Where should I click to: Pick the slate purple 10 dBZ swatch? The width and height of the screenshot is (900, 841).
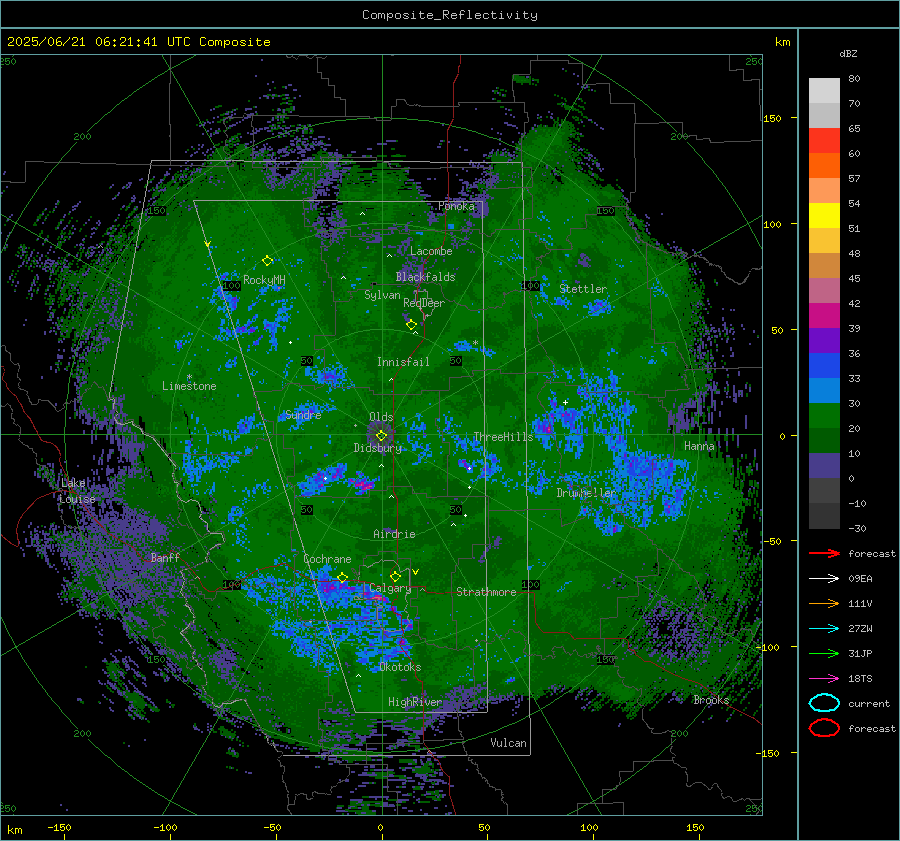824,465
